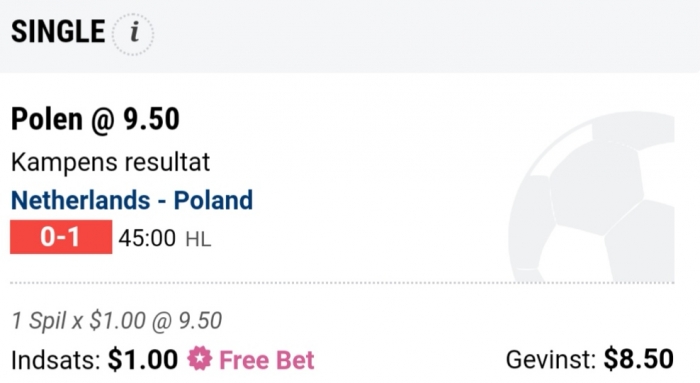Screen dimensions: 700x383
Task: Tap the faded football watermark icon
Action: pos(592,196)
